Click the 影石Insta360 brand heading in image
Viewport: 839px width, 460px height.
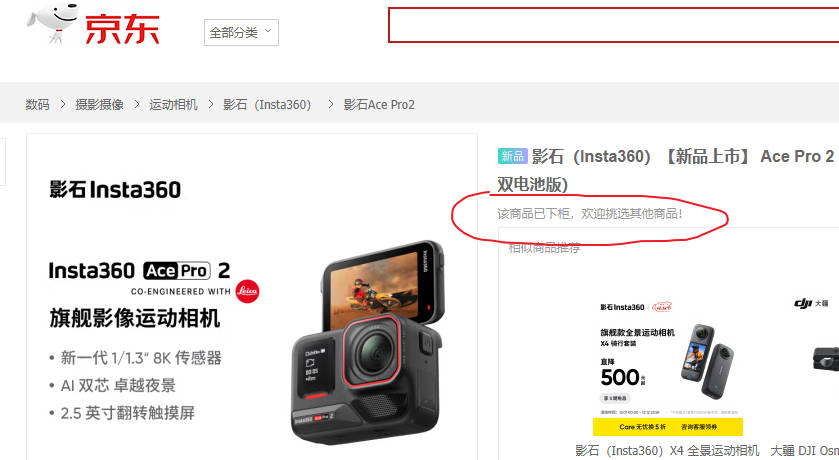click(115, 190)
